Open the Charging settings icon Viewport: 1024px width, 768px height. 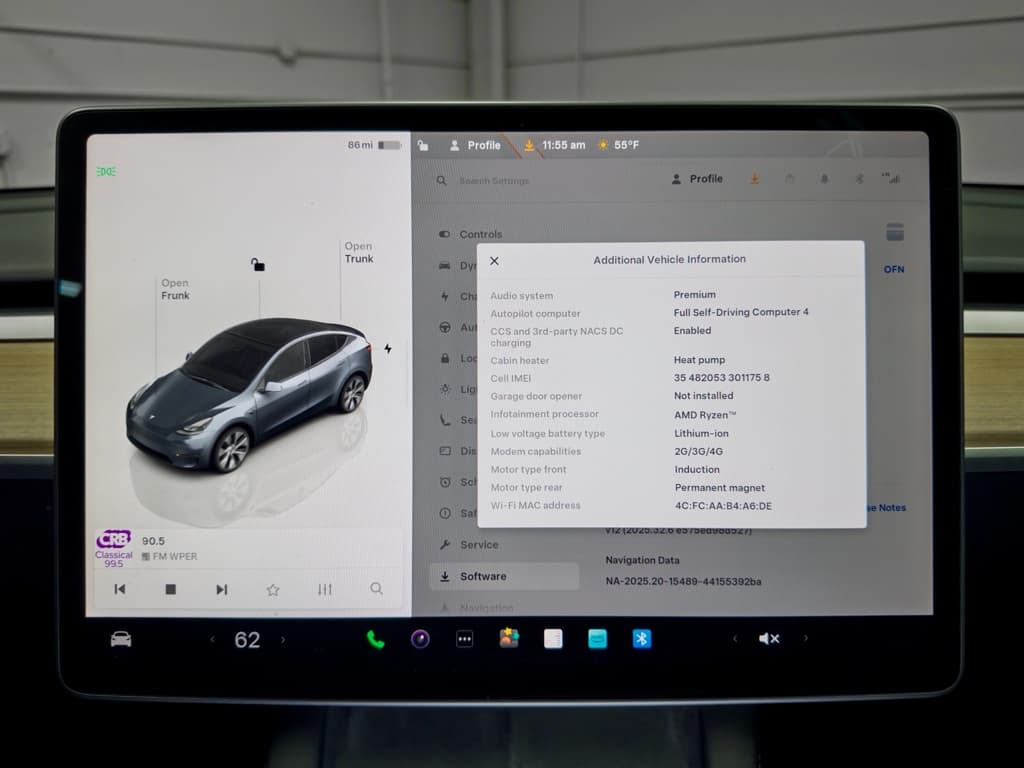[x=444, y=296]
